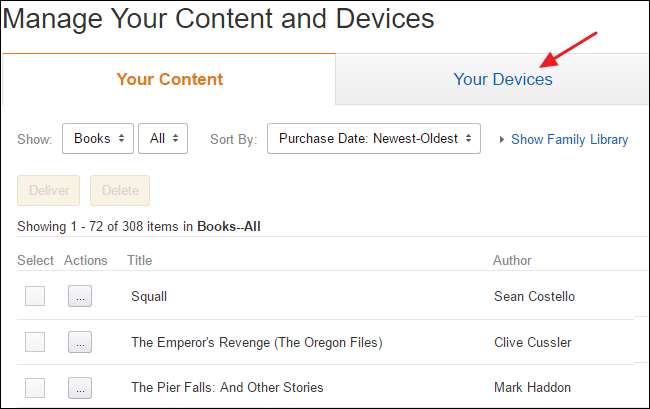Click the Deliver button
Viewport: 650px width, 409px height.
49,190
